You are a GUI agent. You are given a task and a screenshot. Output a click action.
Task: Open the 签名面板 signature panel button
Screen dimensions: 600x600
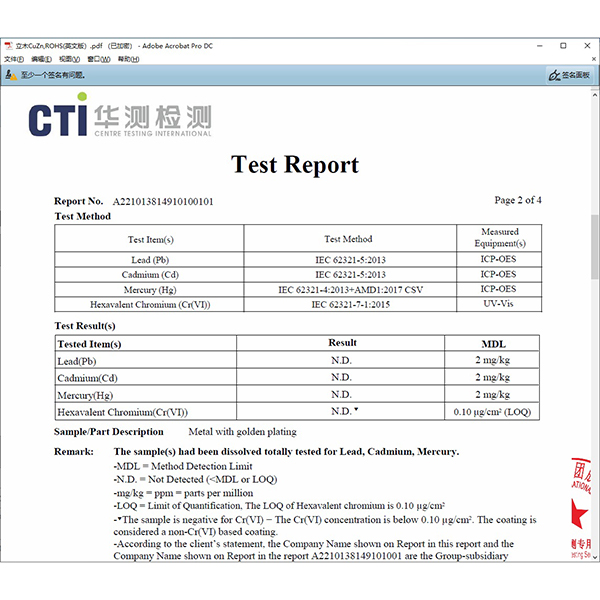coord(569,75)
